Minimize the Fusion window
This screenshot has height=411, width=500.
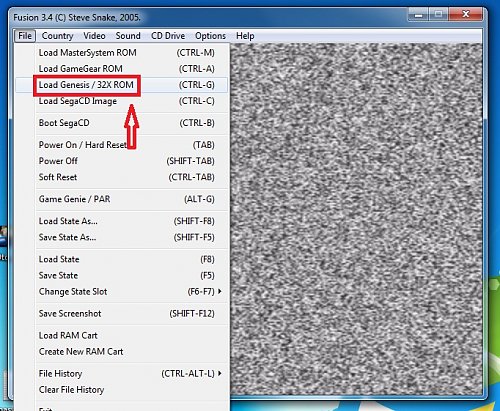coord(419,14)
